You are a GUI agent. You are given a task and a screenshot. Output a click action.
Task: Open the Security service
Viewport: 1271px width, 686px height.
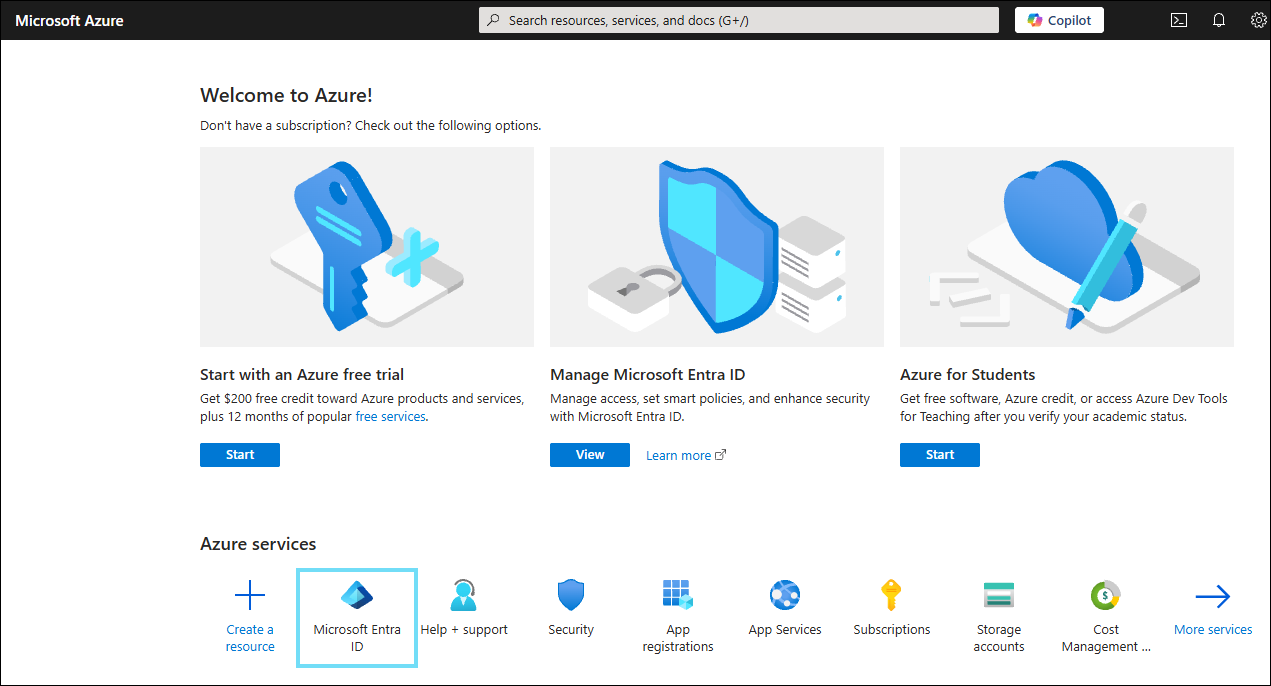click(570, 605)
